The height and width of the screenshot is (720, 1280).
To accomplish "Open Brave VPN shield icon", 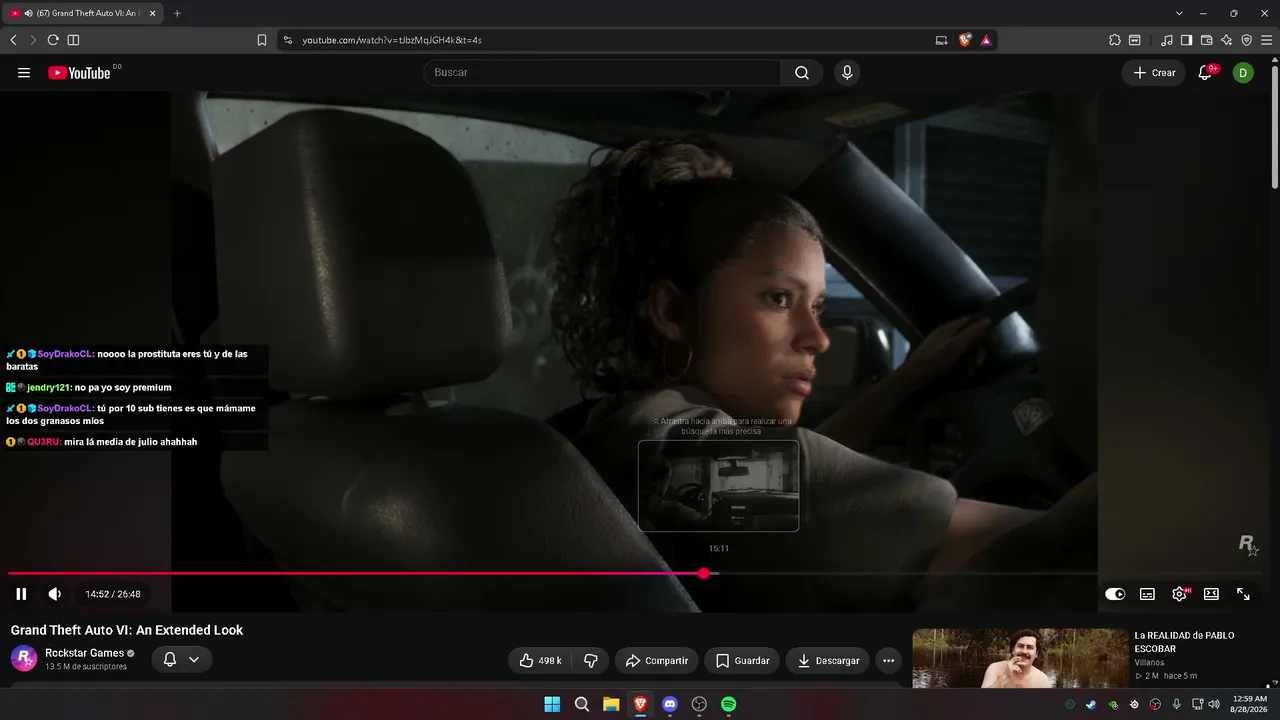I will (1247, 40).
